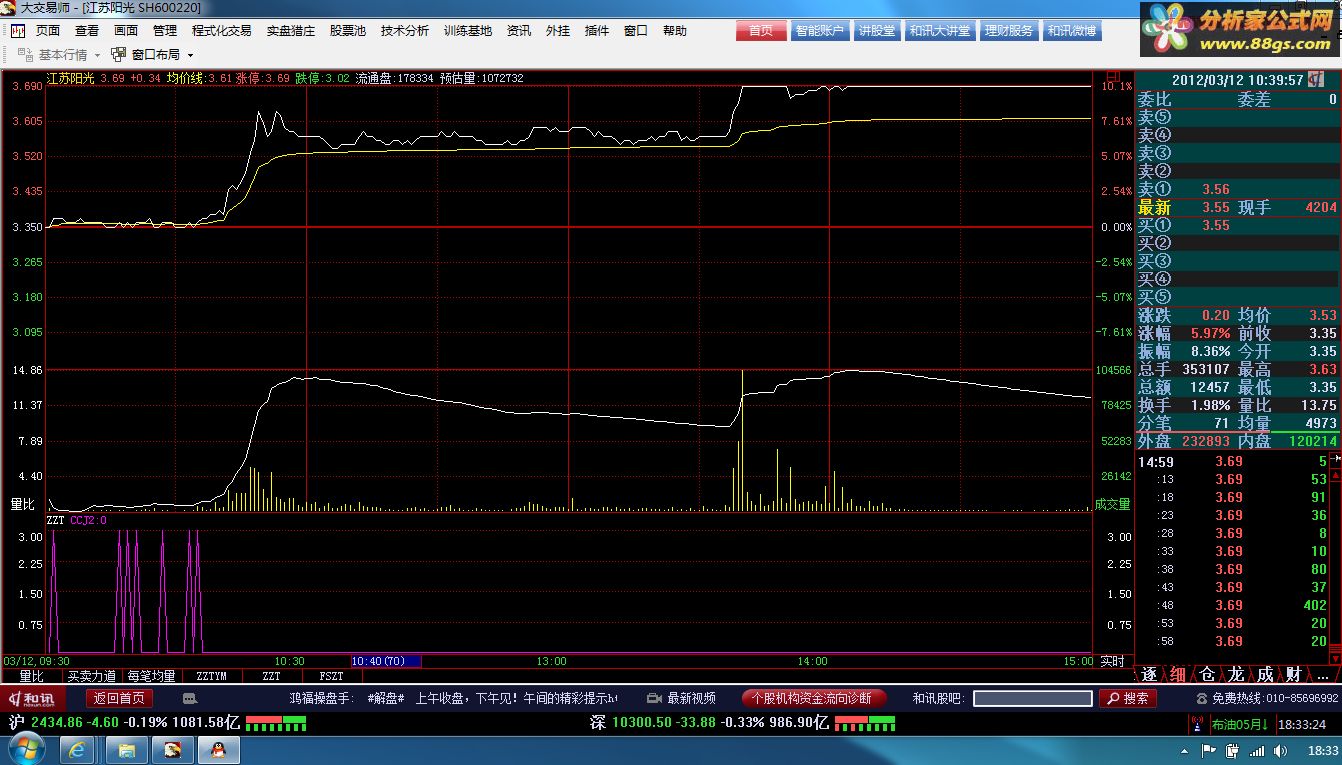This screenshot has width=1342, height=765.
Task: Open the 股票池 menu
Action: [348, 31]
